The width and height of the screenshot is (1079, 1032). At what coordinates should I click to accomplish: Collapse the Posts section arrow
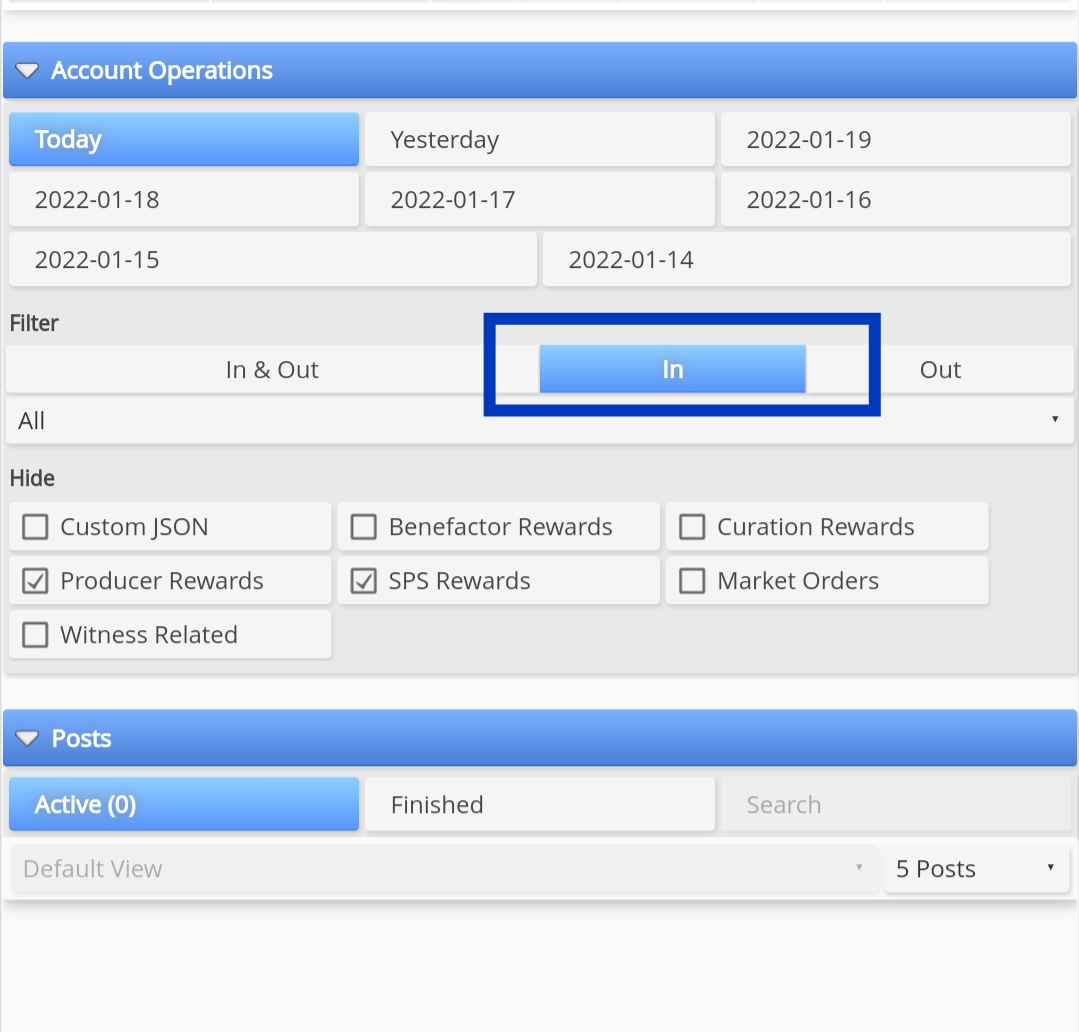click(28, 738)
